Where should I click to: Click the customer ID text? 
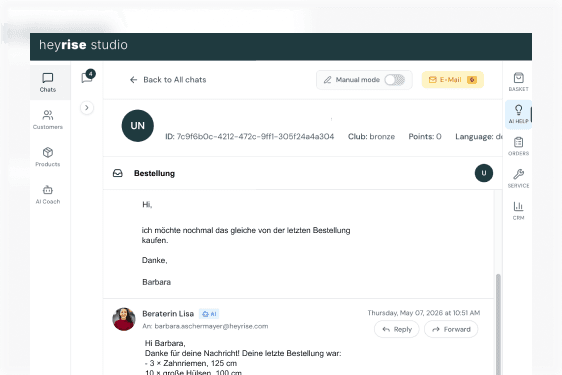[x=249, y=137]
